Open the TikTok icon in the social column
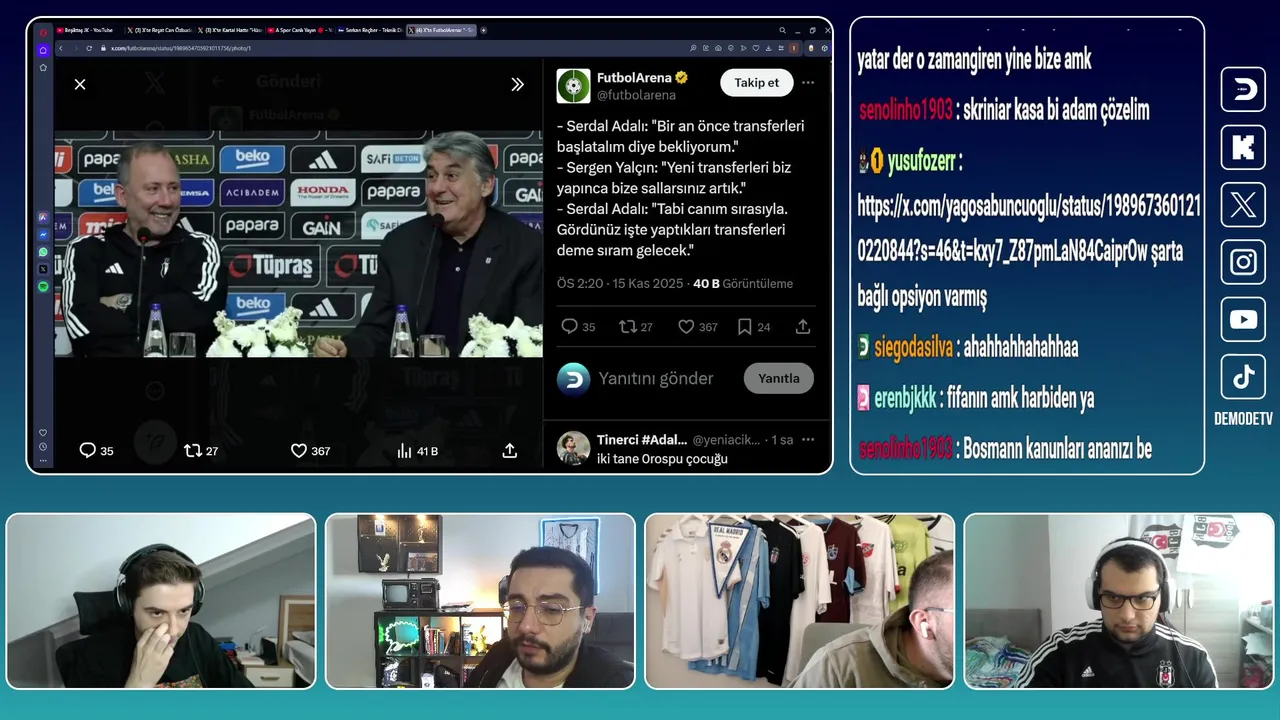1280x720 pixels. pyautogui.click(x=1243, y=376)
